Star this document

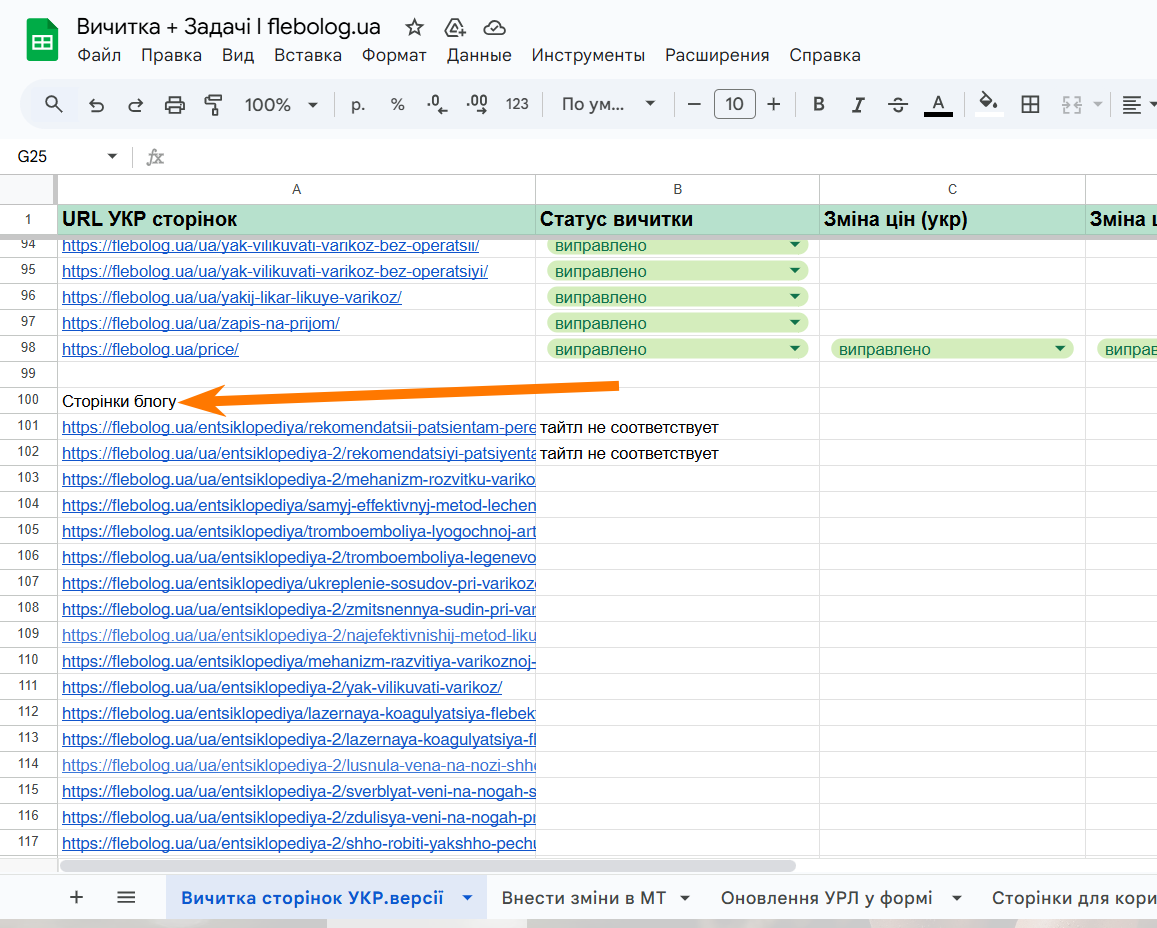coord(415,28)
